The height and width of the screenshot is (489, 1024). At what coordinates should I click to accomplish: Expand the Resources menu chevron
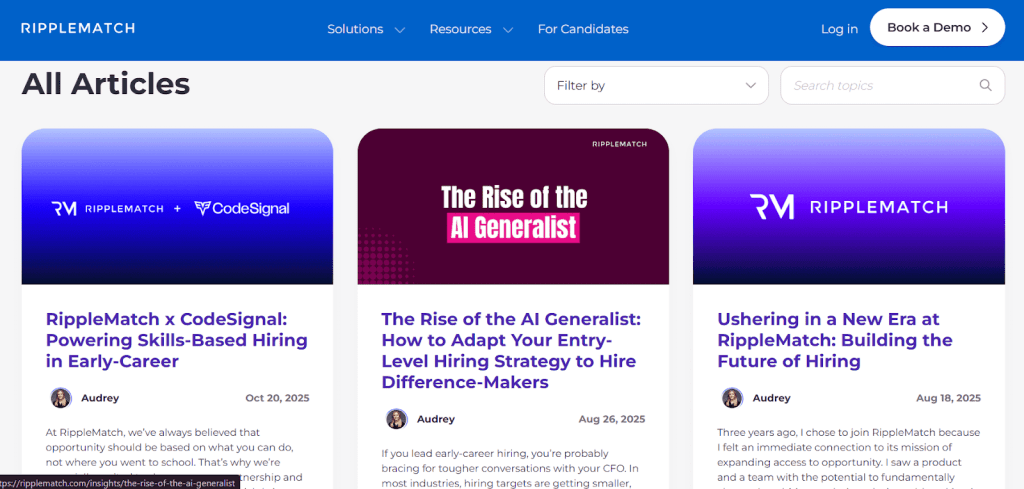coord(508,30)
